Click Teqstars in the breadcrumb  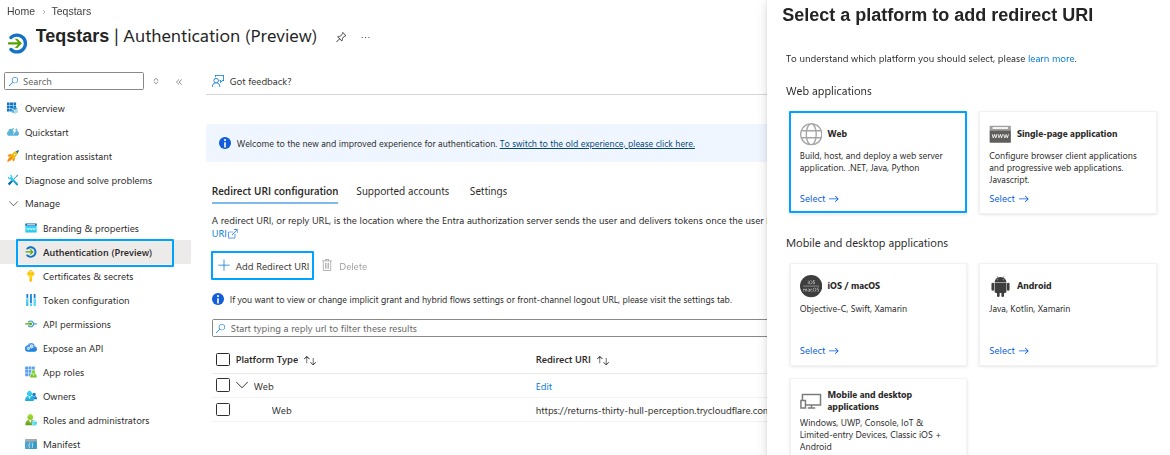tap(72, 11)
